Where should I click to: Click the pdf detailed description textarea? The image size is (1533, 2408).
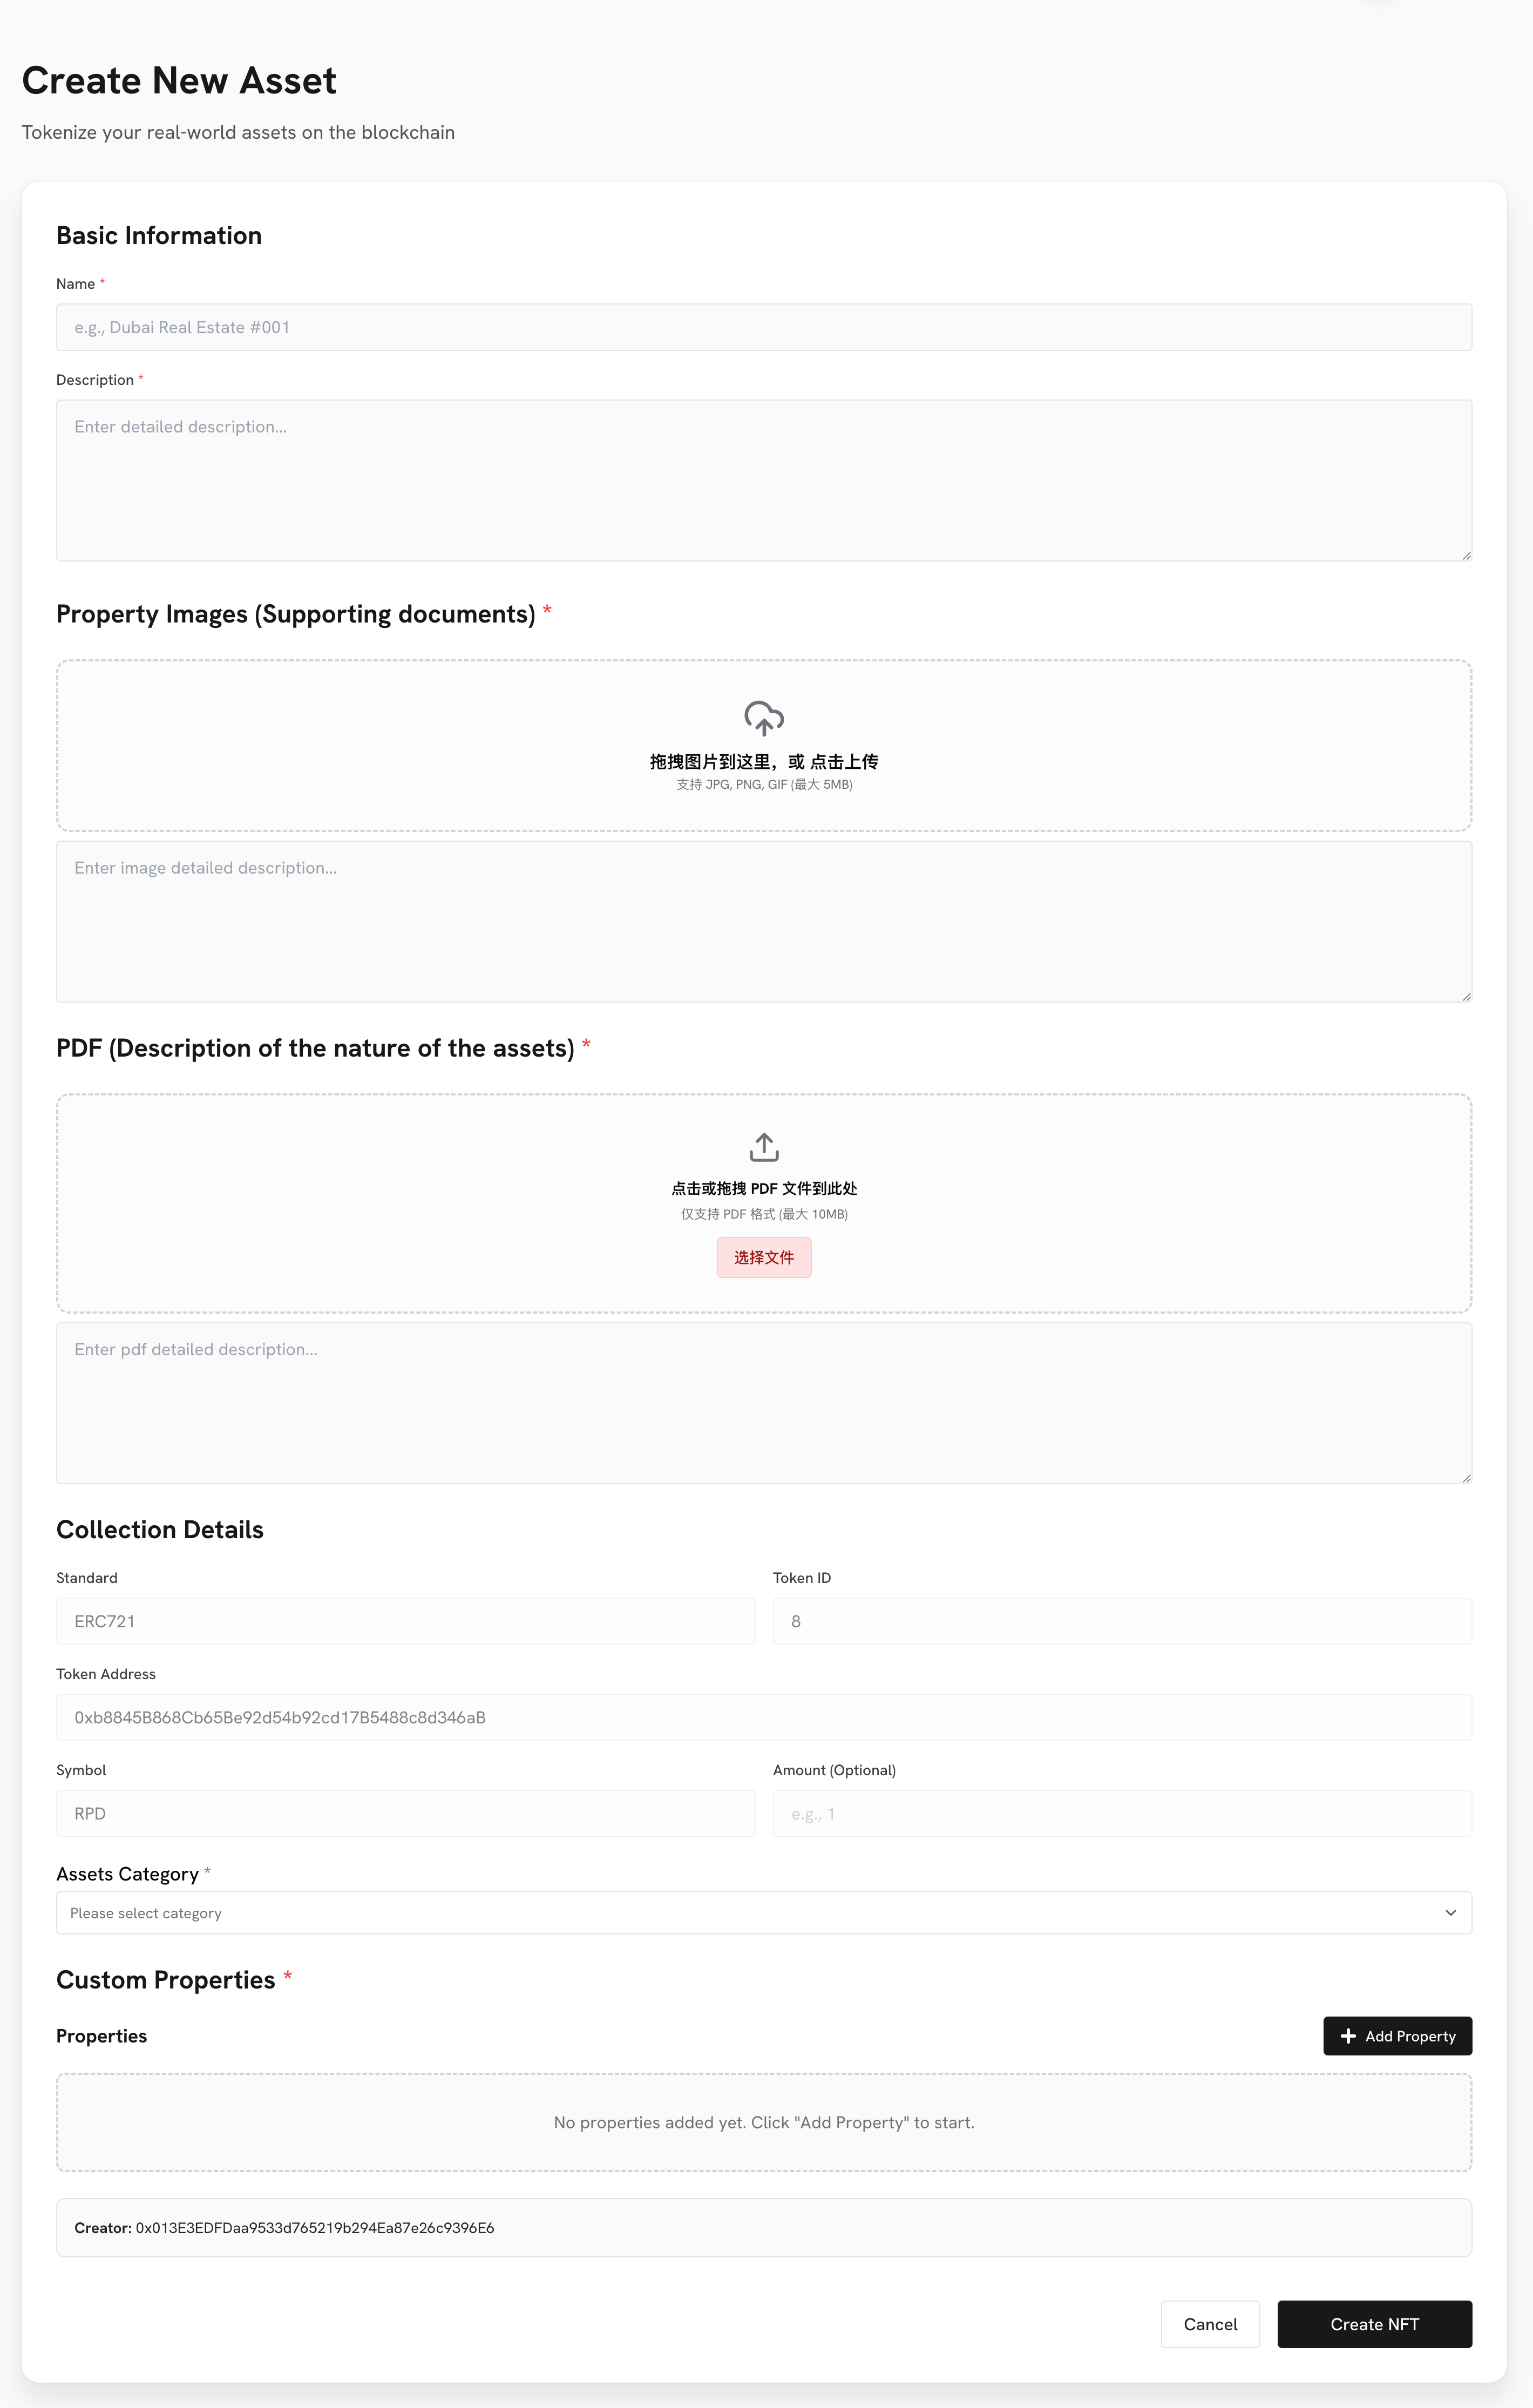point(763,1403)
